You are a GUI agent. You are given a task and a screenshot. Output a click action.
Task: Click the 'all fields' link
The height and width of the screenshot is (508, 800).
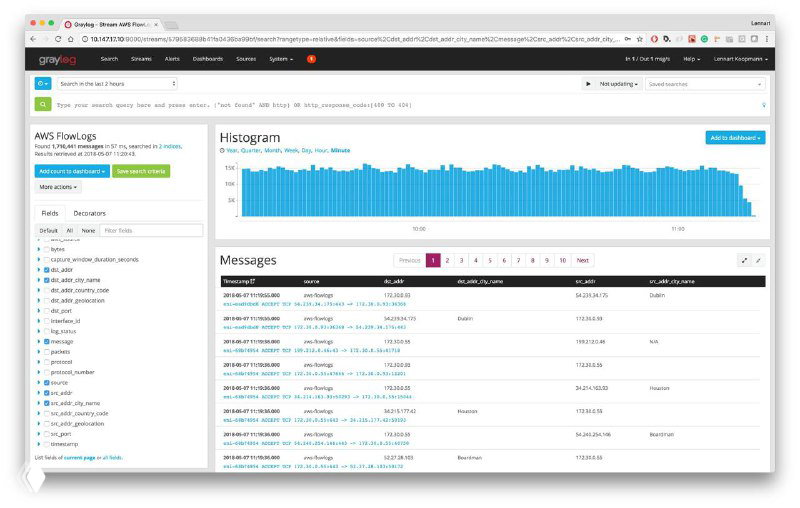coord(112,458)
